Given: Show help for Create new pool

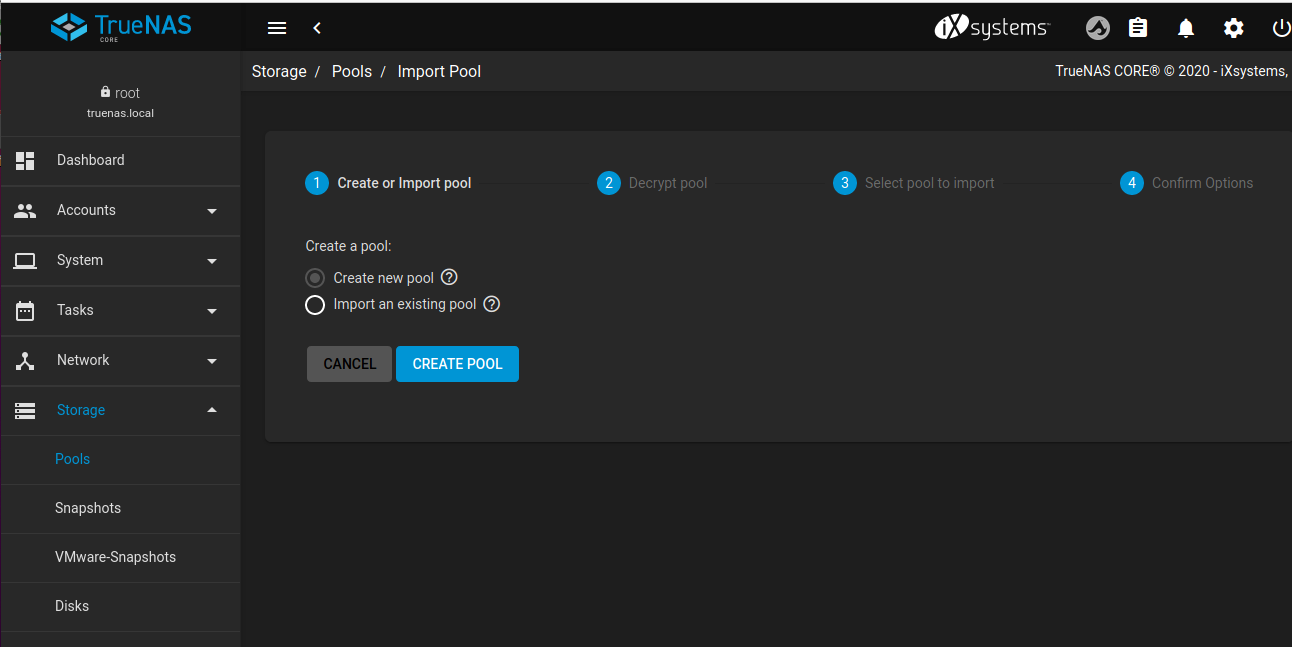Looking at the screenshot, I should [449, 278].
